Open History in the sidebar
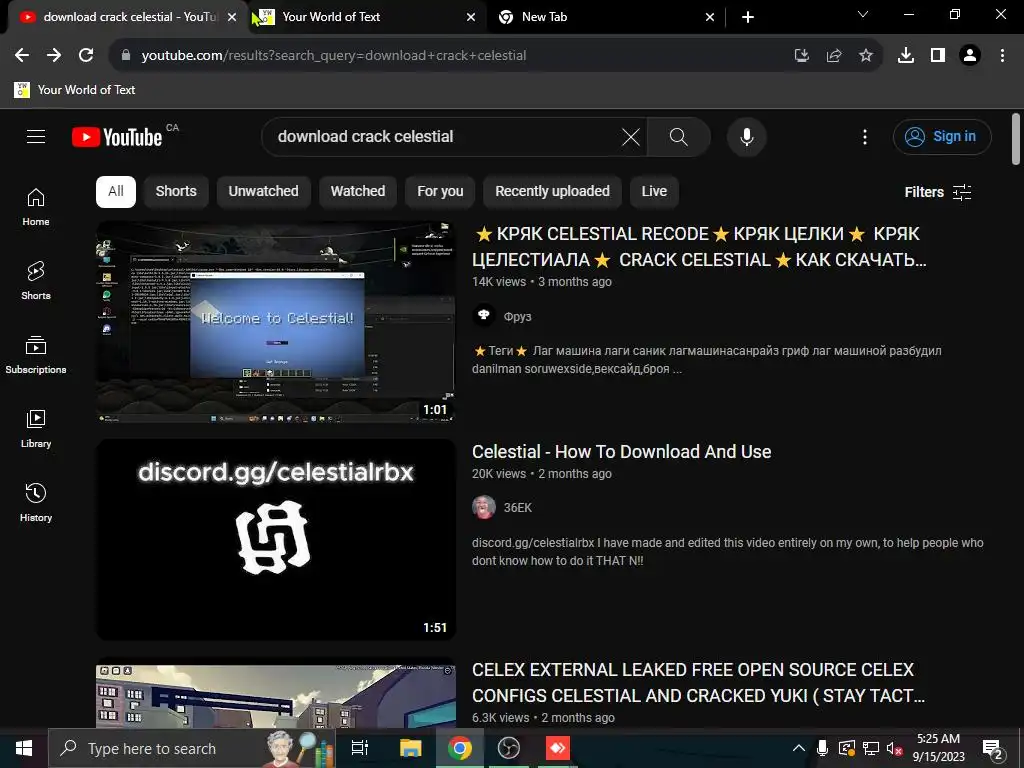The image size is (1024, 768). tap(36, 503)
